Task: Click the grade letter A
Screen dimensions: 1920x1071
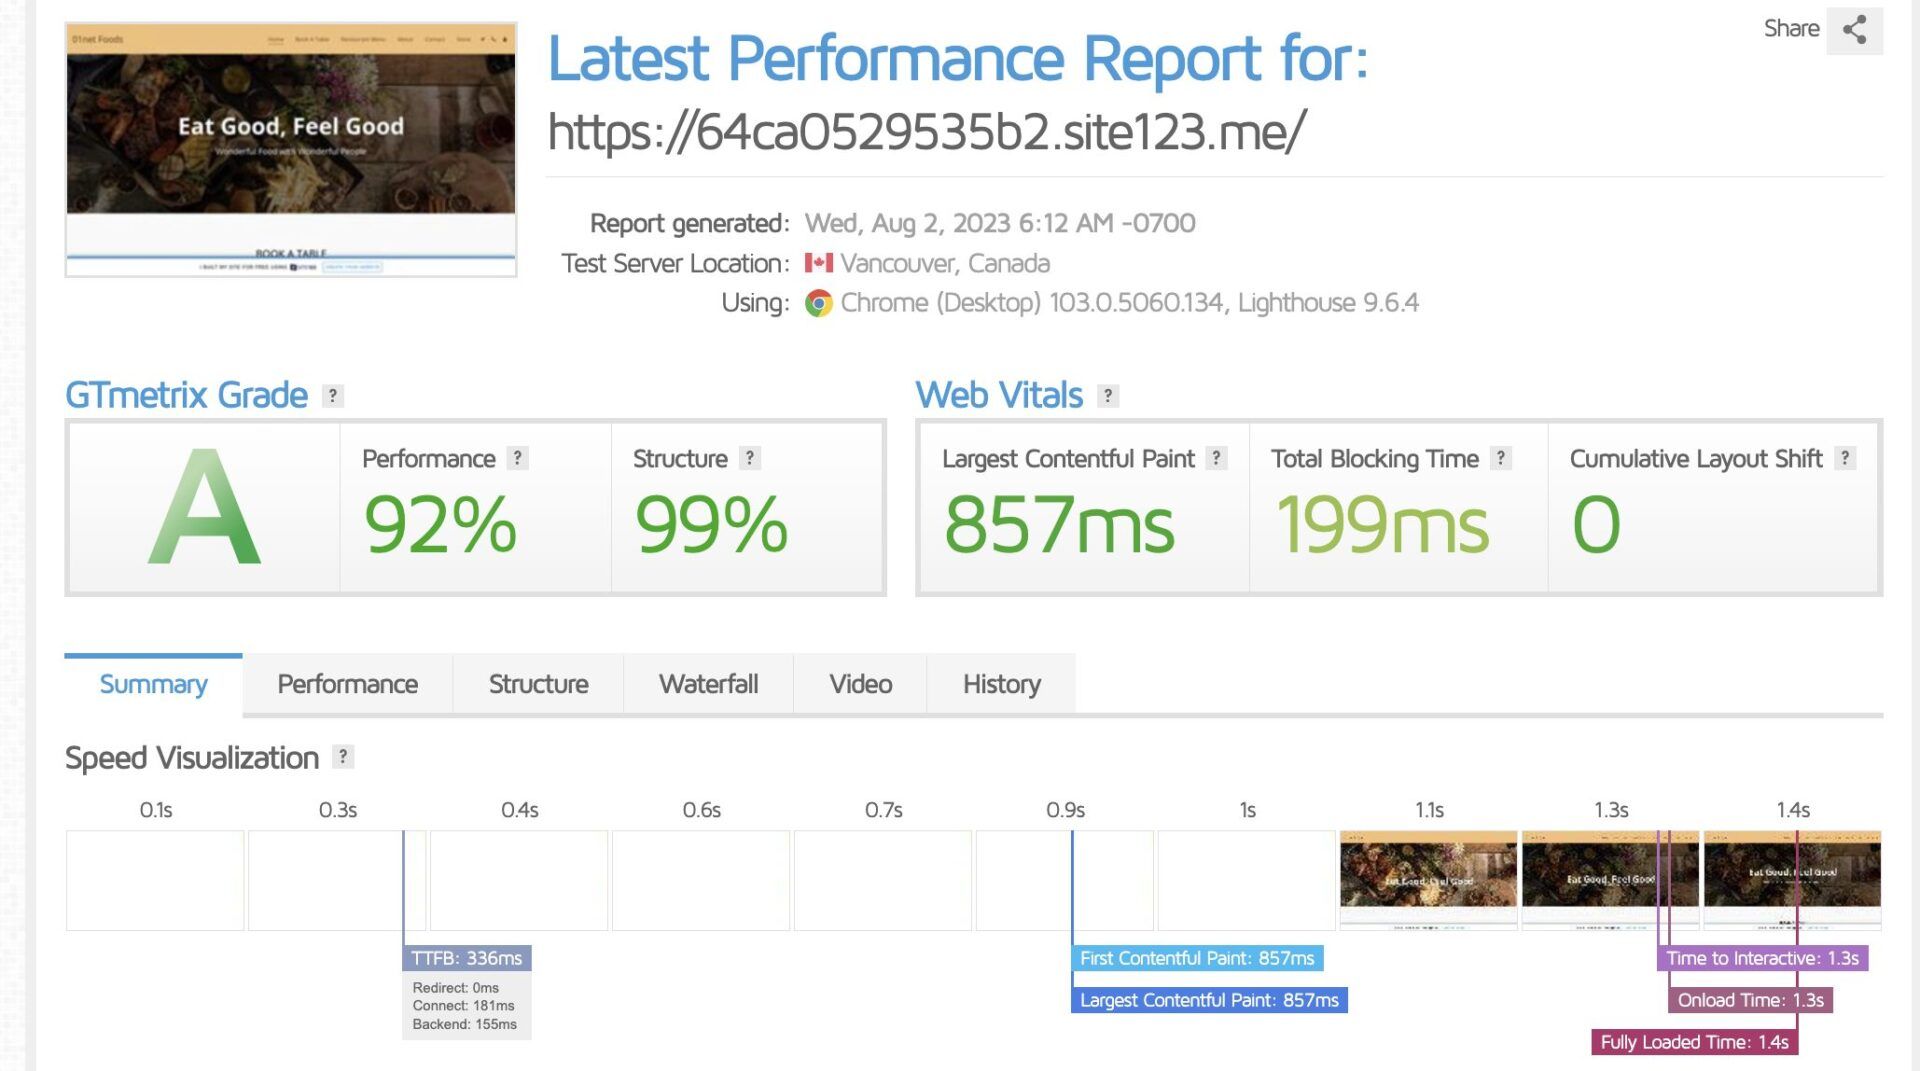Action: (x=204, y=508)
